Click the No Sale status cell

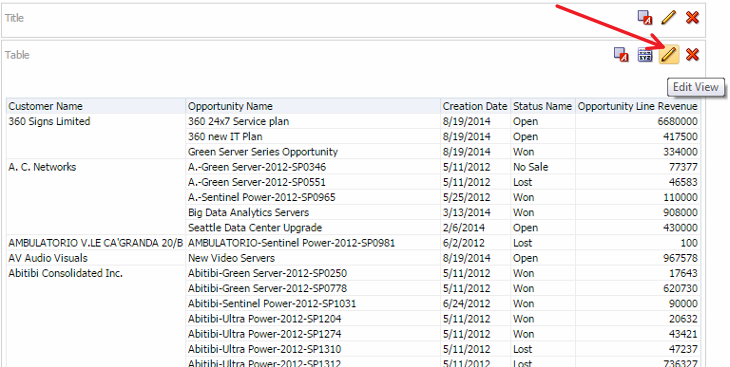click(x=531, y=167)
